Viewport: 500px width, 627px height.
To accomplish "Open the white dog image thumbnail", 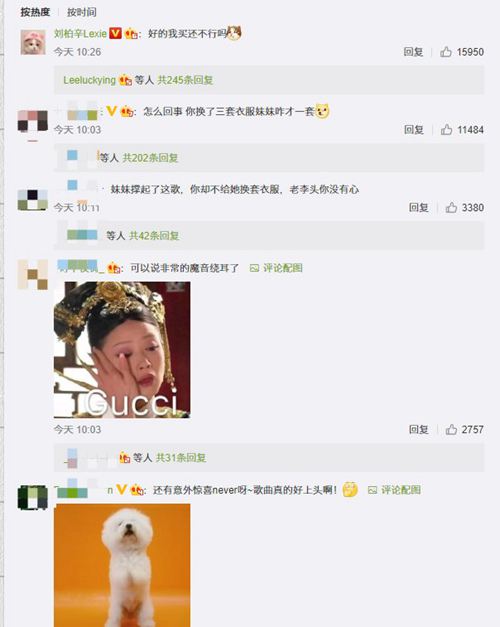I will tap(122, 565).
